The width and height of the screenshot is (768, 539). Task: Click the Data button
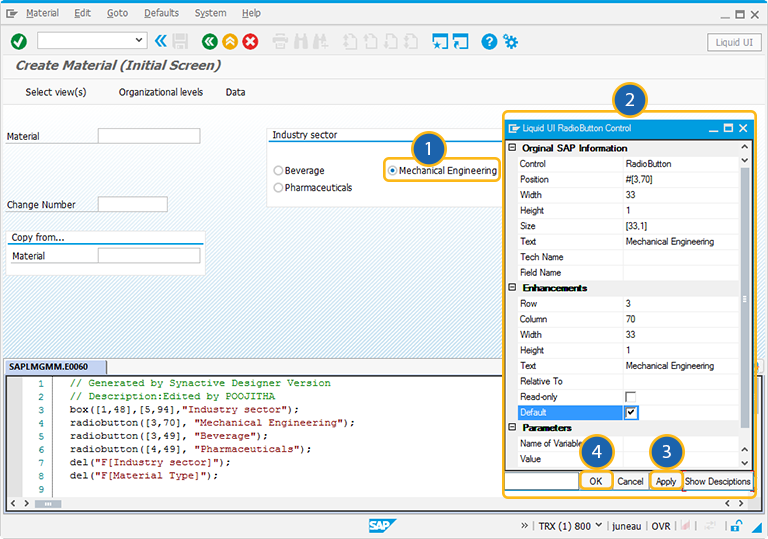point(235,92)
